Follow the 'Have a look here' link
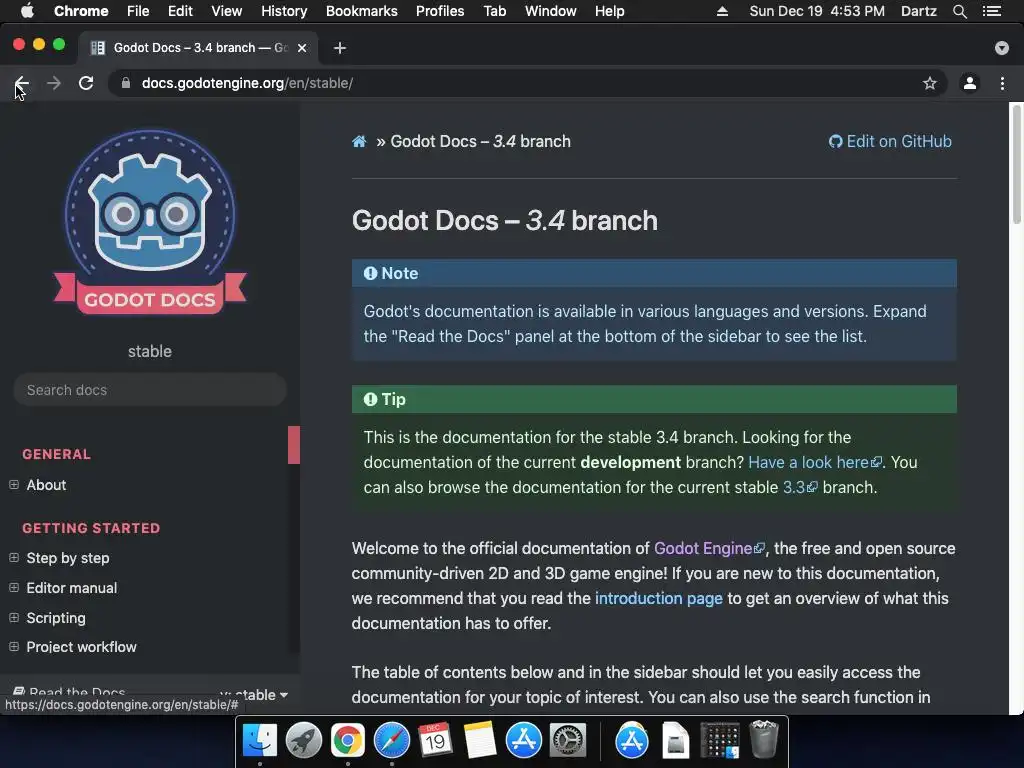1024x768 pixels. [x=814, y=462]
